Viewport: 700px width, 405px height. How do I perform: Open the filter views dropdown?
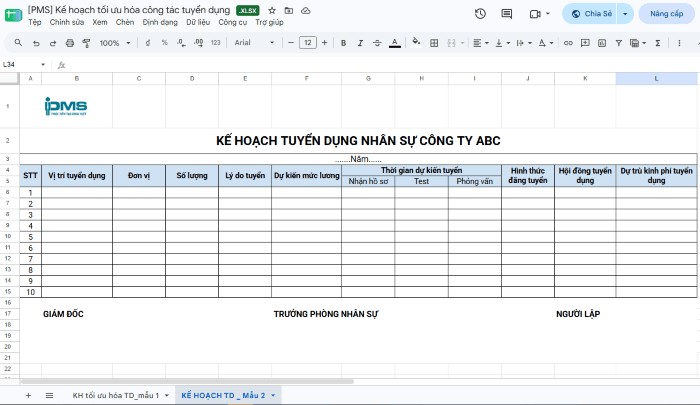tap(638, 43)
